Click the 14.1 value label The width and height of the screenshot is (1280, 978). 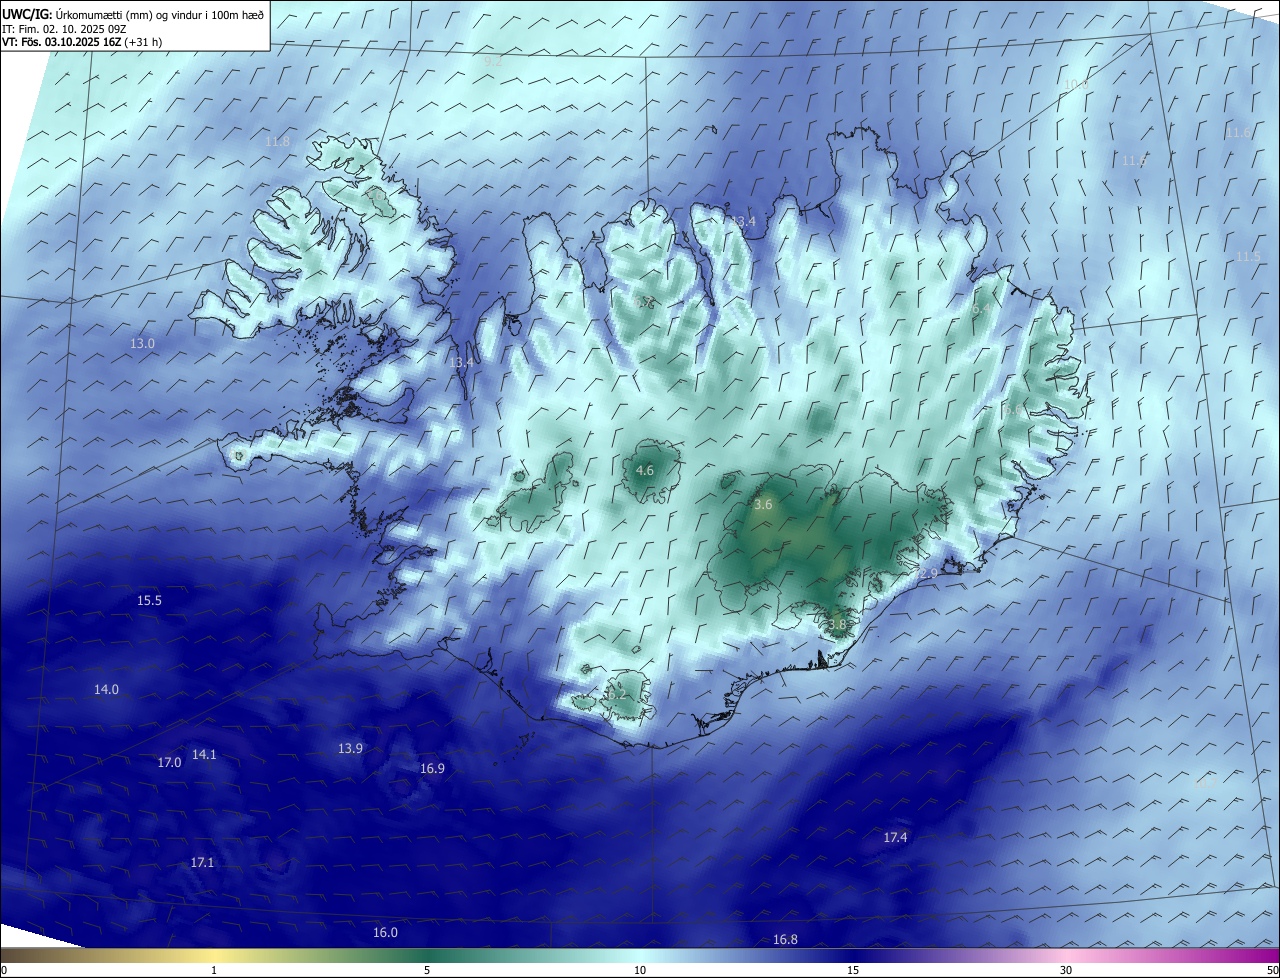pyautogui.click(x=204, y=755)
